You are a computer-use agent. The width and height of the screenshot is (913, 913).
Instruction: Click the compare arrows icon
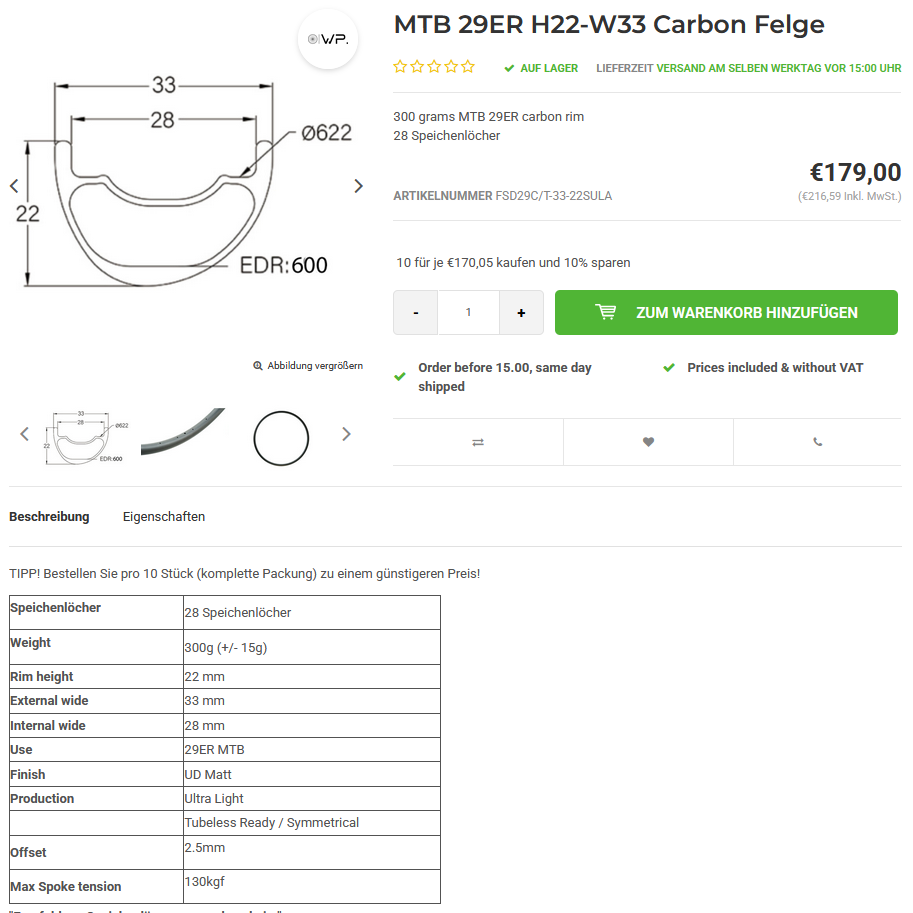pos(477,442)
